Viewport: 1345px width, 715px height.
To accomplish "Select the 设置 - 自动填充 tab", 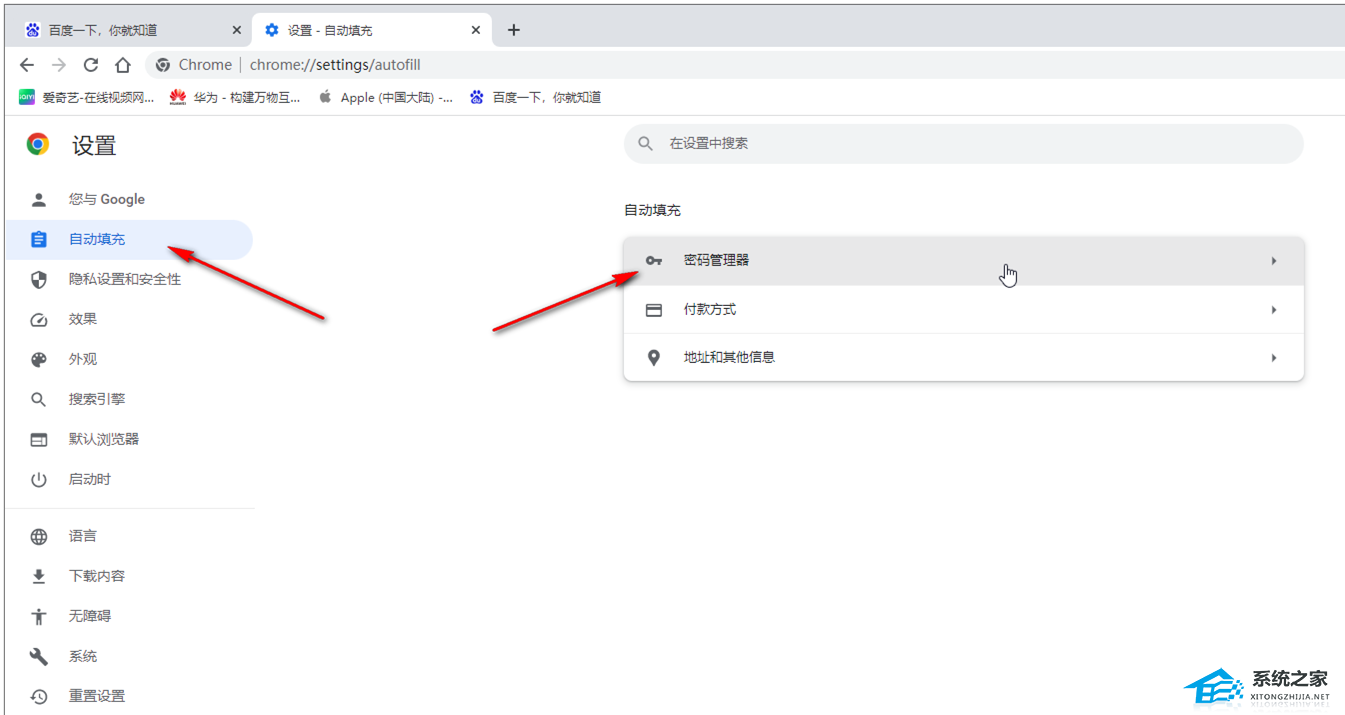I will (x=373, y=30).
